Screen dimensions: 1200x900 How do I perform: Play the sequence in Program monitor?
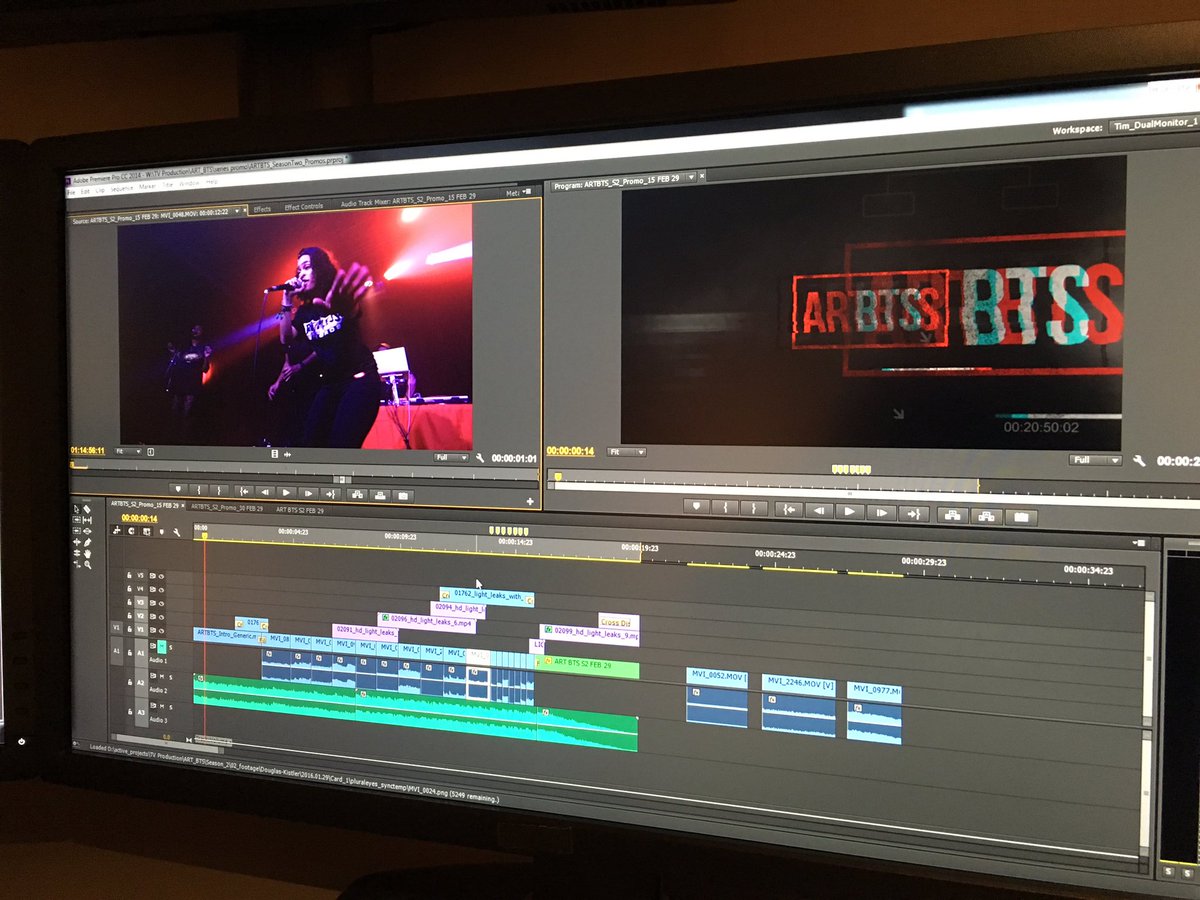tap(850, 510)
